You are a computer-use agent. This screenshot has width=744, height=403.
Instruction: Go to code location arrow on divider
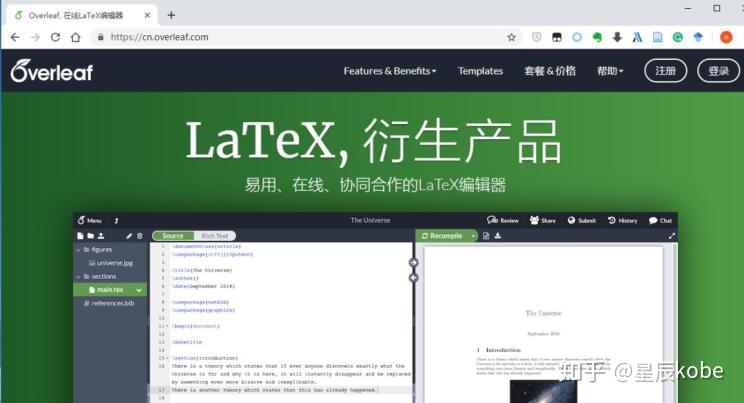click(x=413, y=278)
